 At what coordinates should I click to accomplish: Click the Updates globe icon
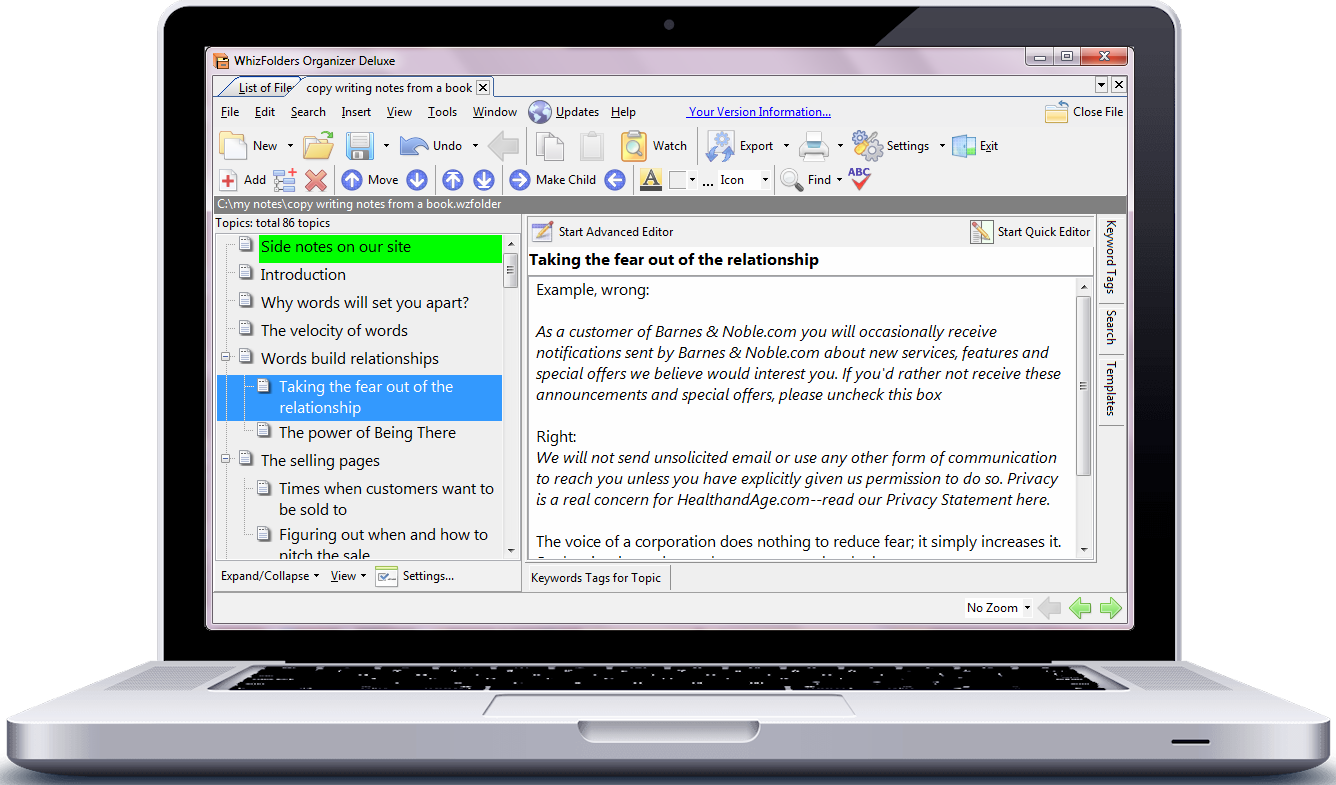[540, 112]
